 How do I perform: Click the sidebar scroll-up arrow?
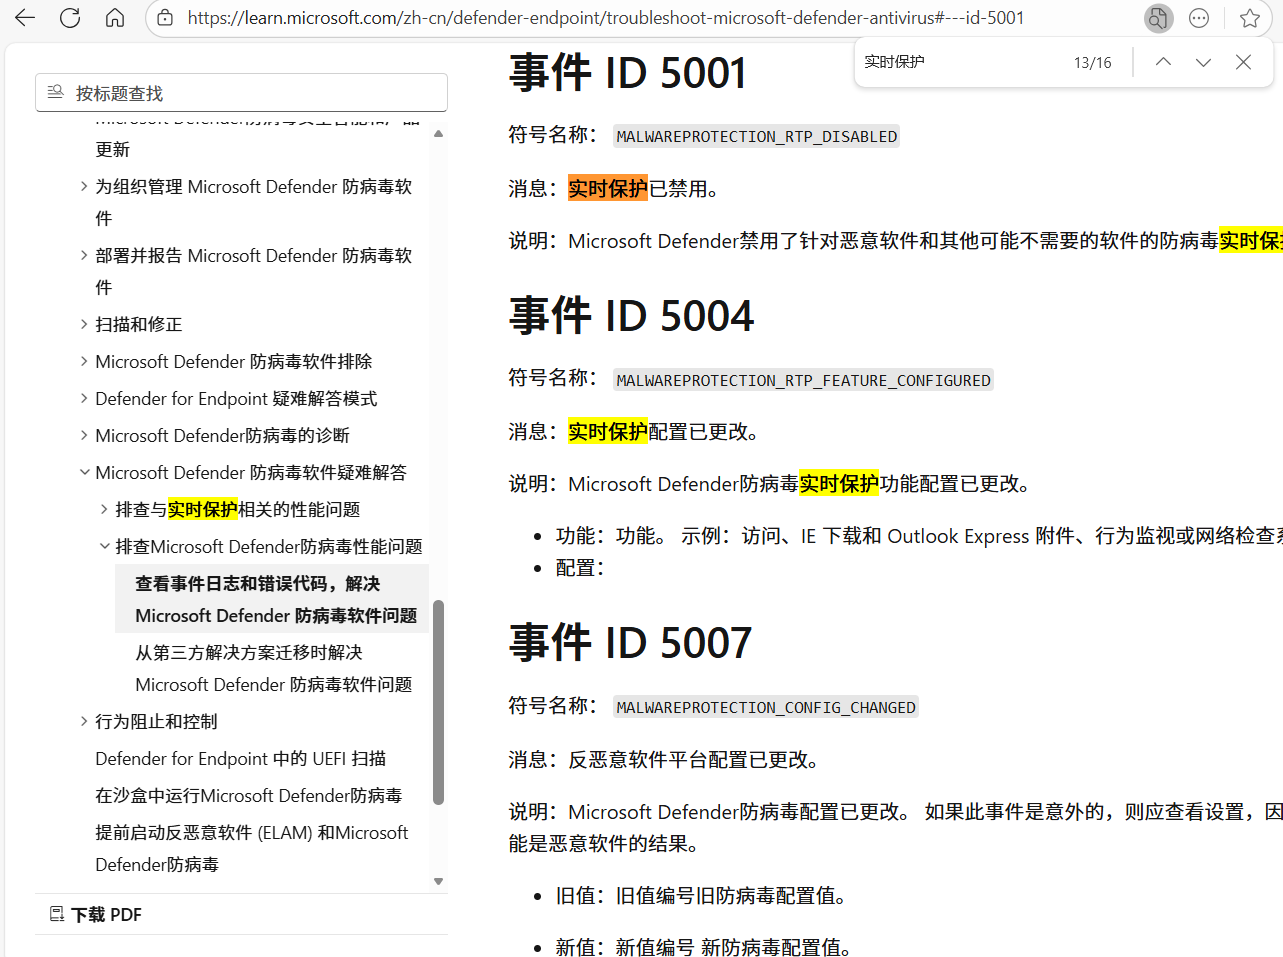point(438,133)
